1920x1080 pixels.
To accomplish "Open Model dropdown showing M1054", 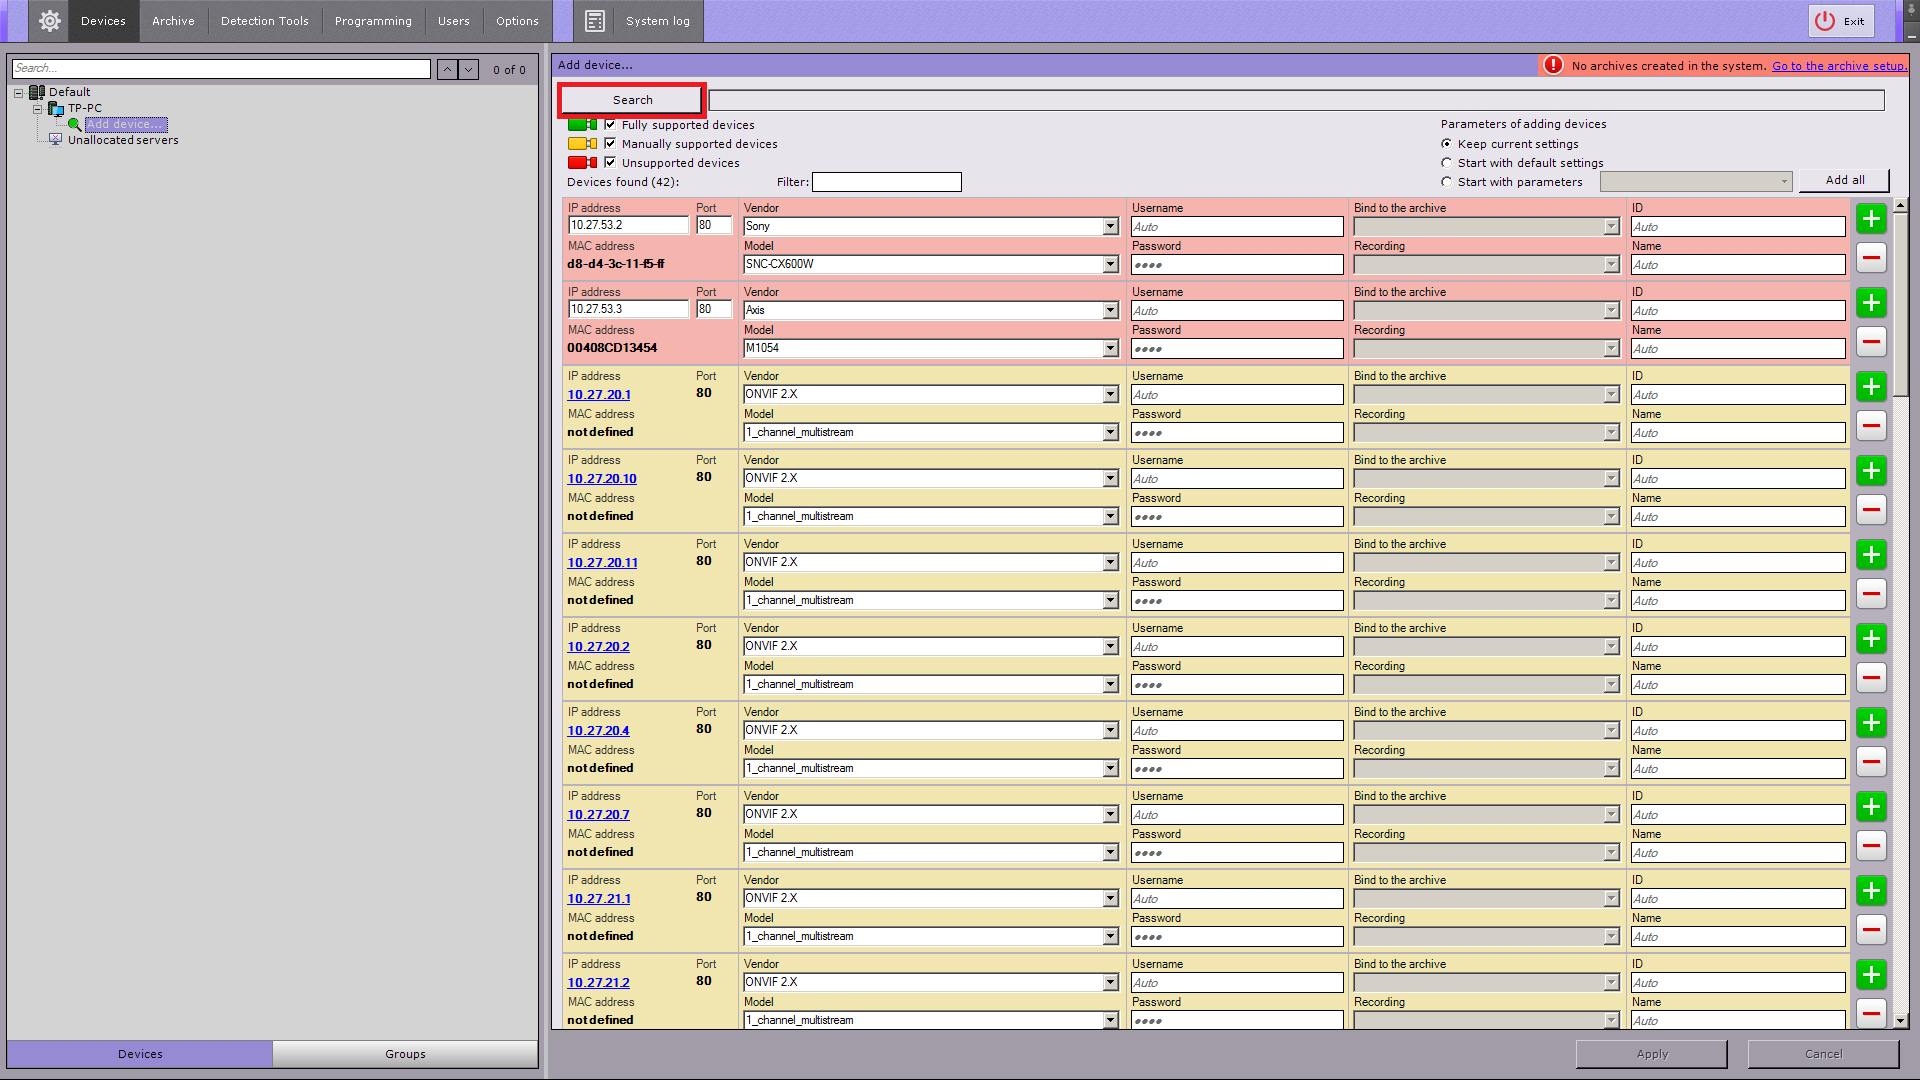I will click(1110, 348).
